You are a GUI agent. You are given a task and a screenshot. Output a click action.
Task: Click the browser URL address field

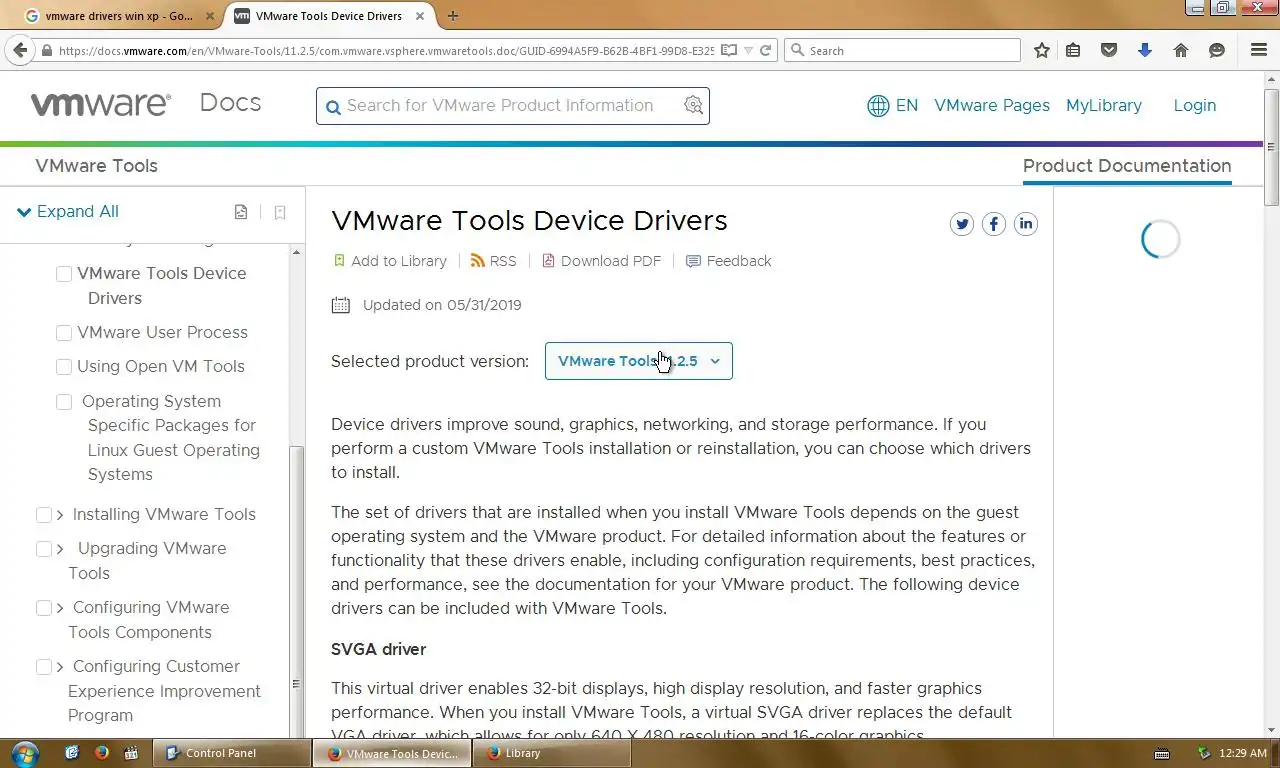[385, 50]
